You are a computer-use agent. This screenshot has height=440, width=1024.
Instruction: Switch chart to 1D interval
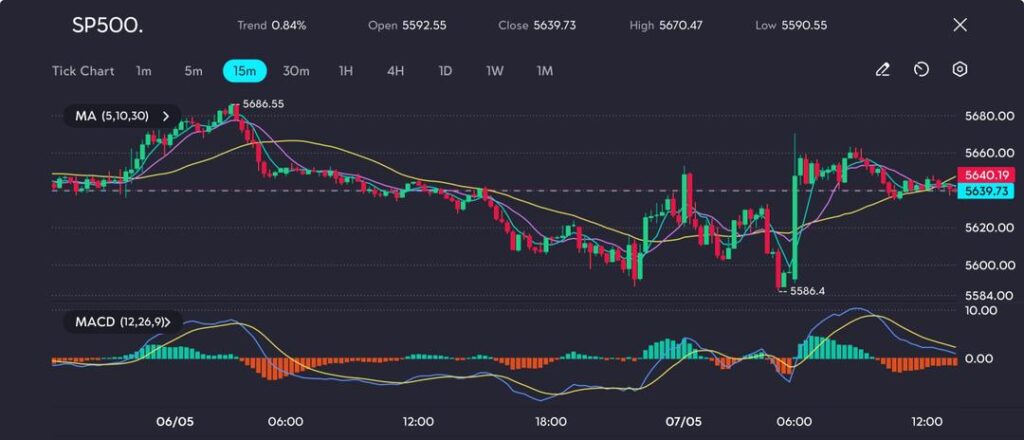pyautogui.click(x=446, y=71)
